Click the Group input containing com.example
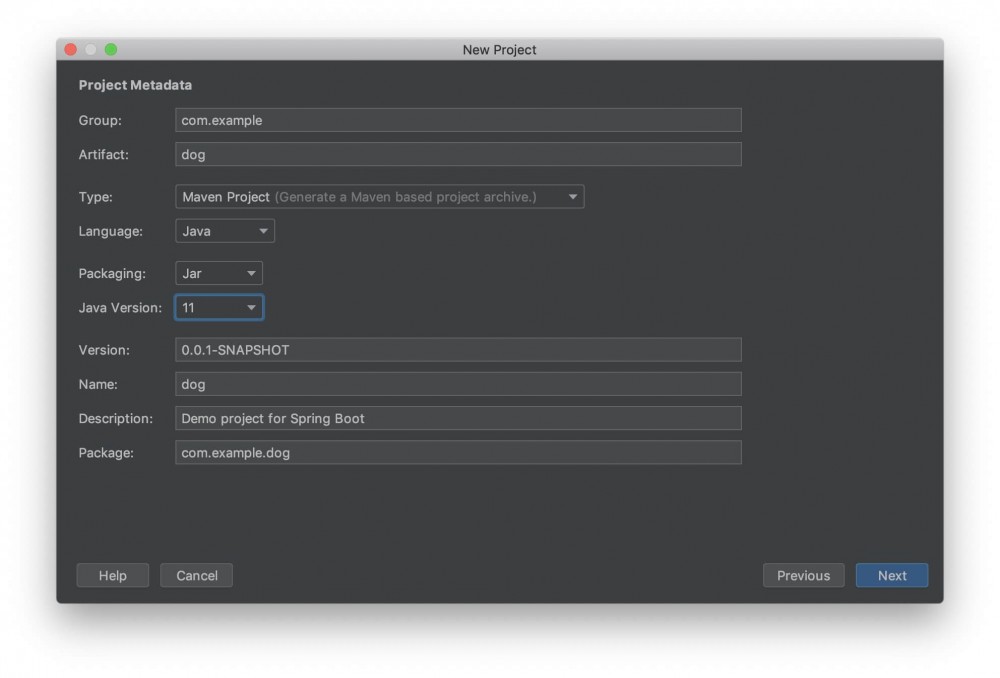The width and height of the screenshot is (1000, 678). tap(457, 119)
